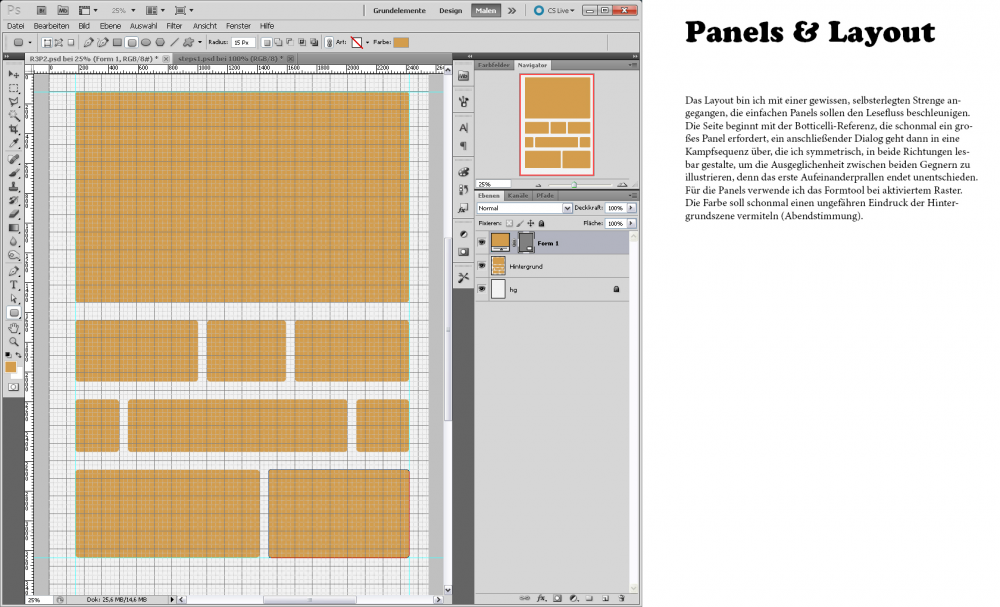
Task: Select the Move tool
Action: coord(13,74)
